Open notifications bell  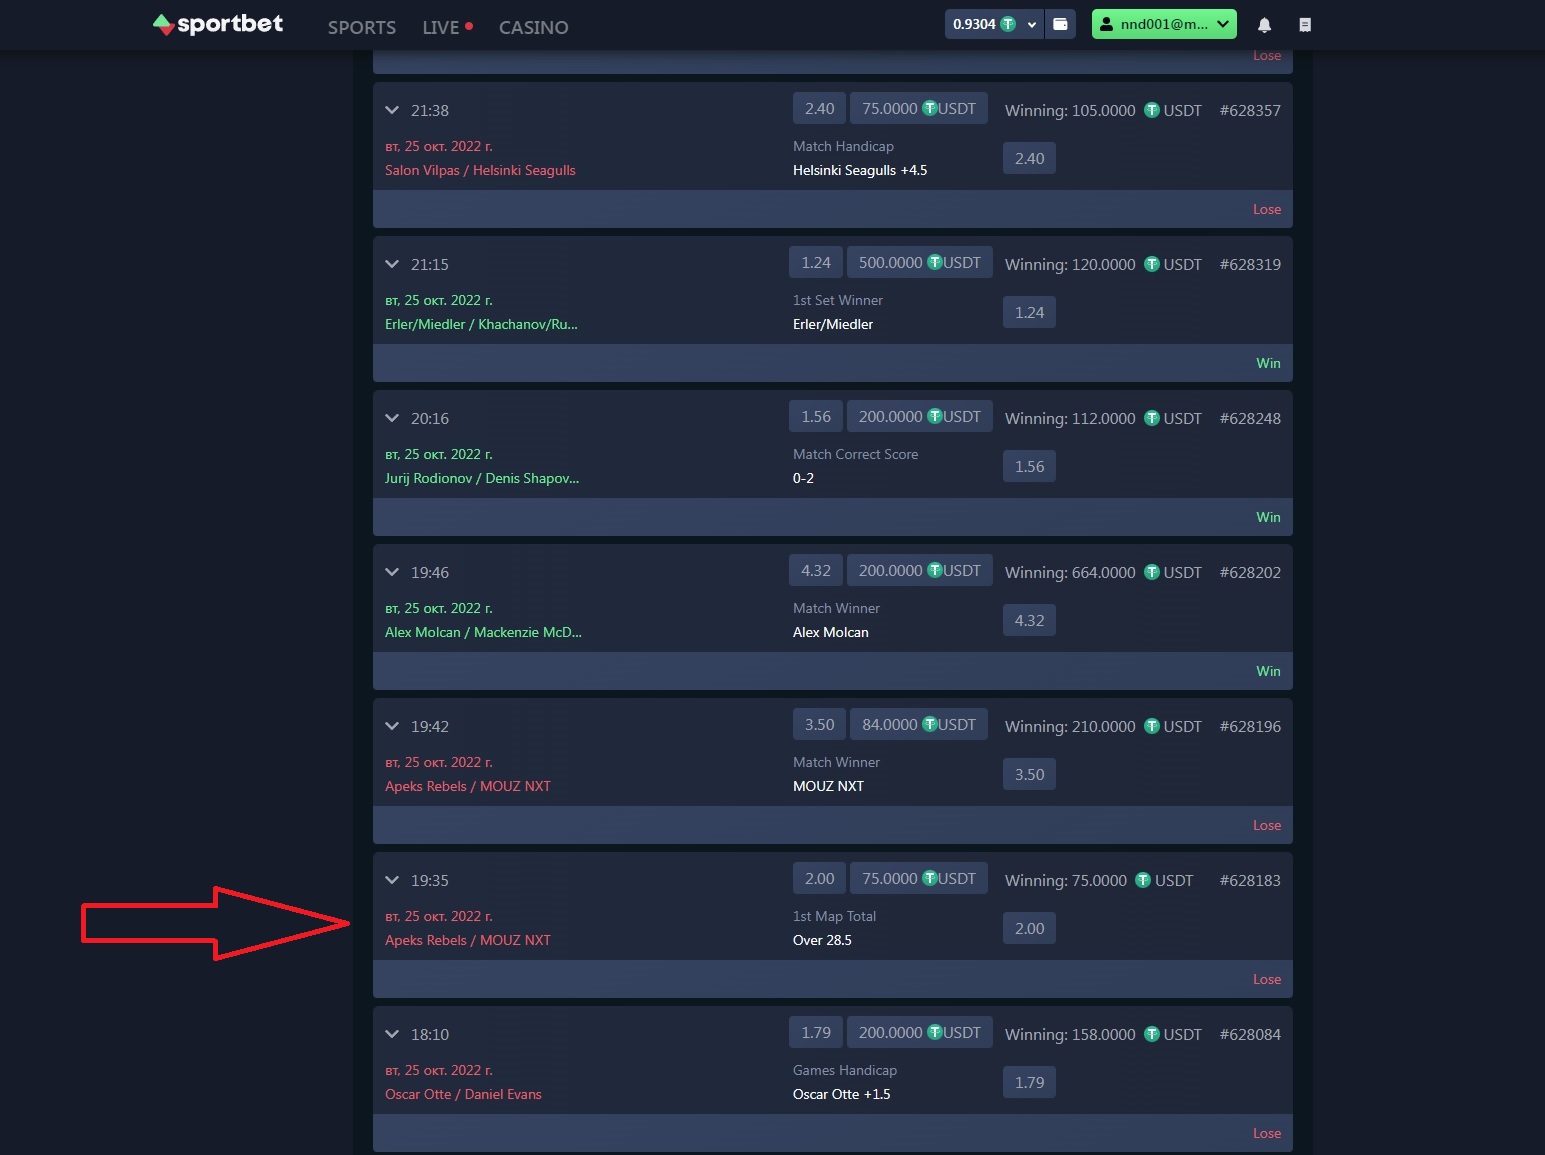[x=1264, y=25]
